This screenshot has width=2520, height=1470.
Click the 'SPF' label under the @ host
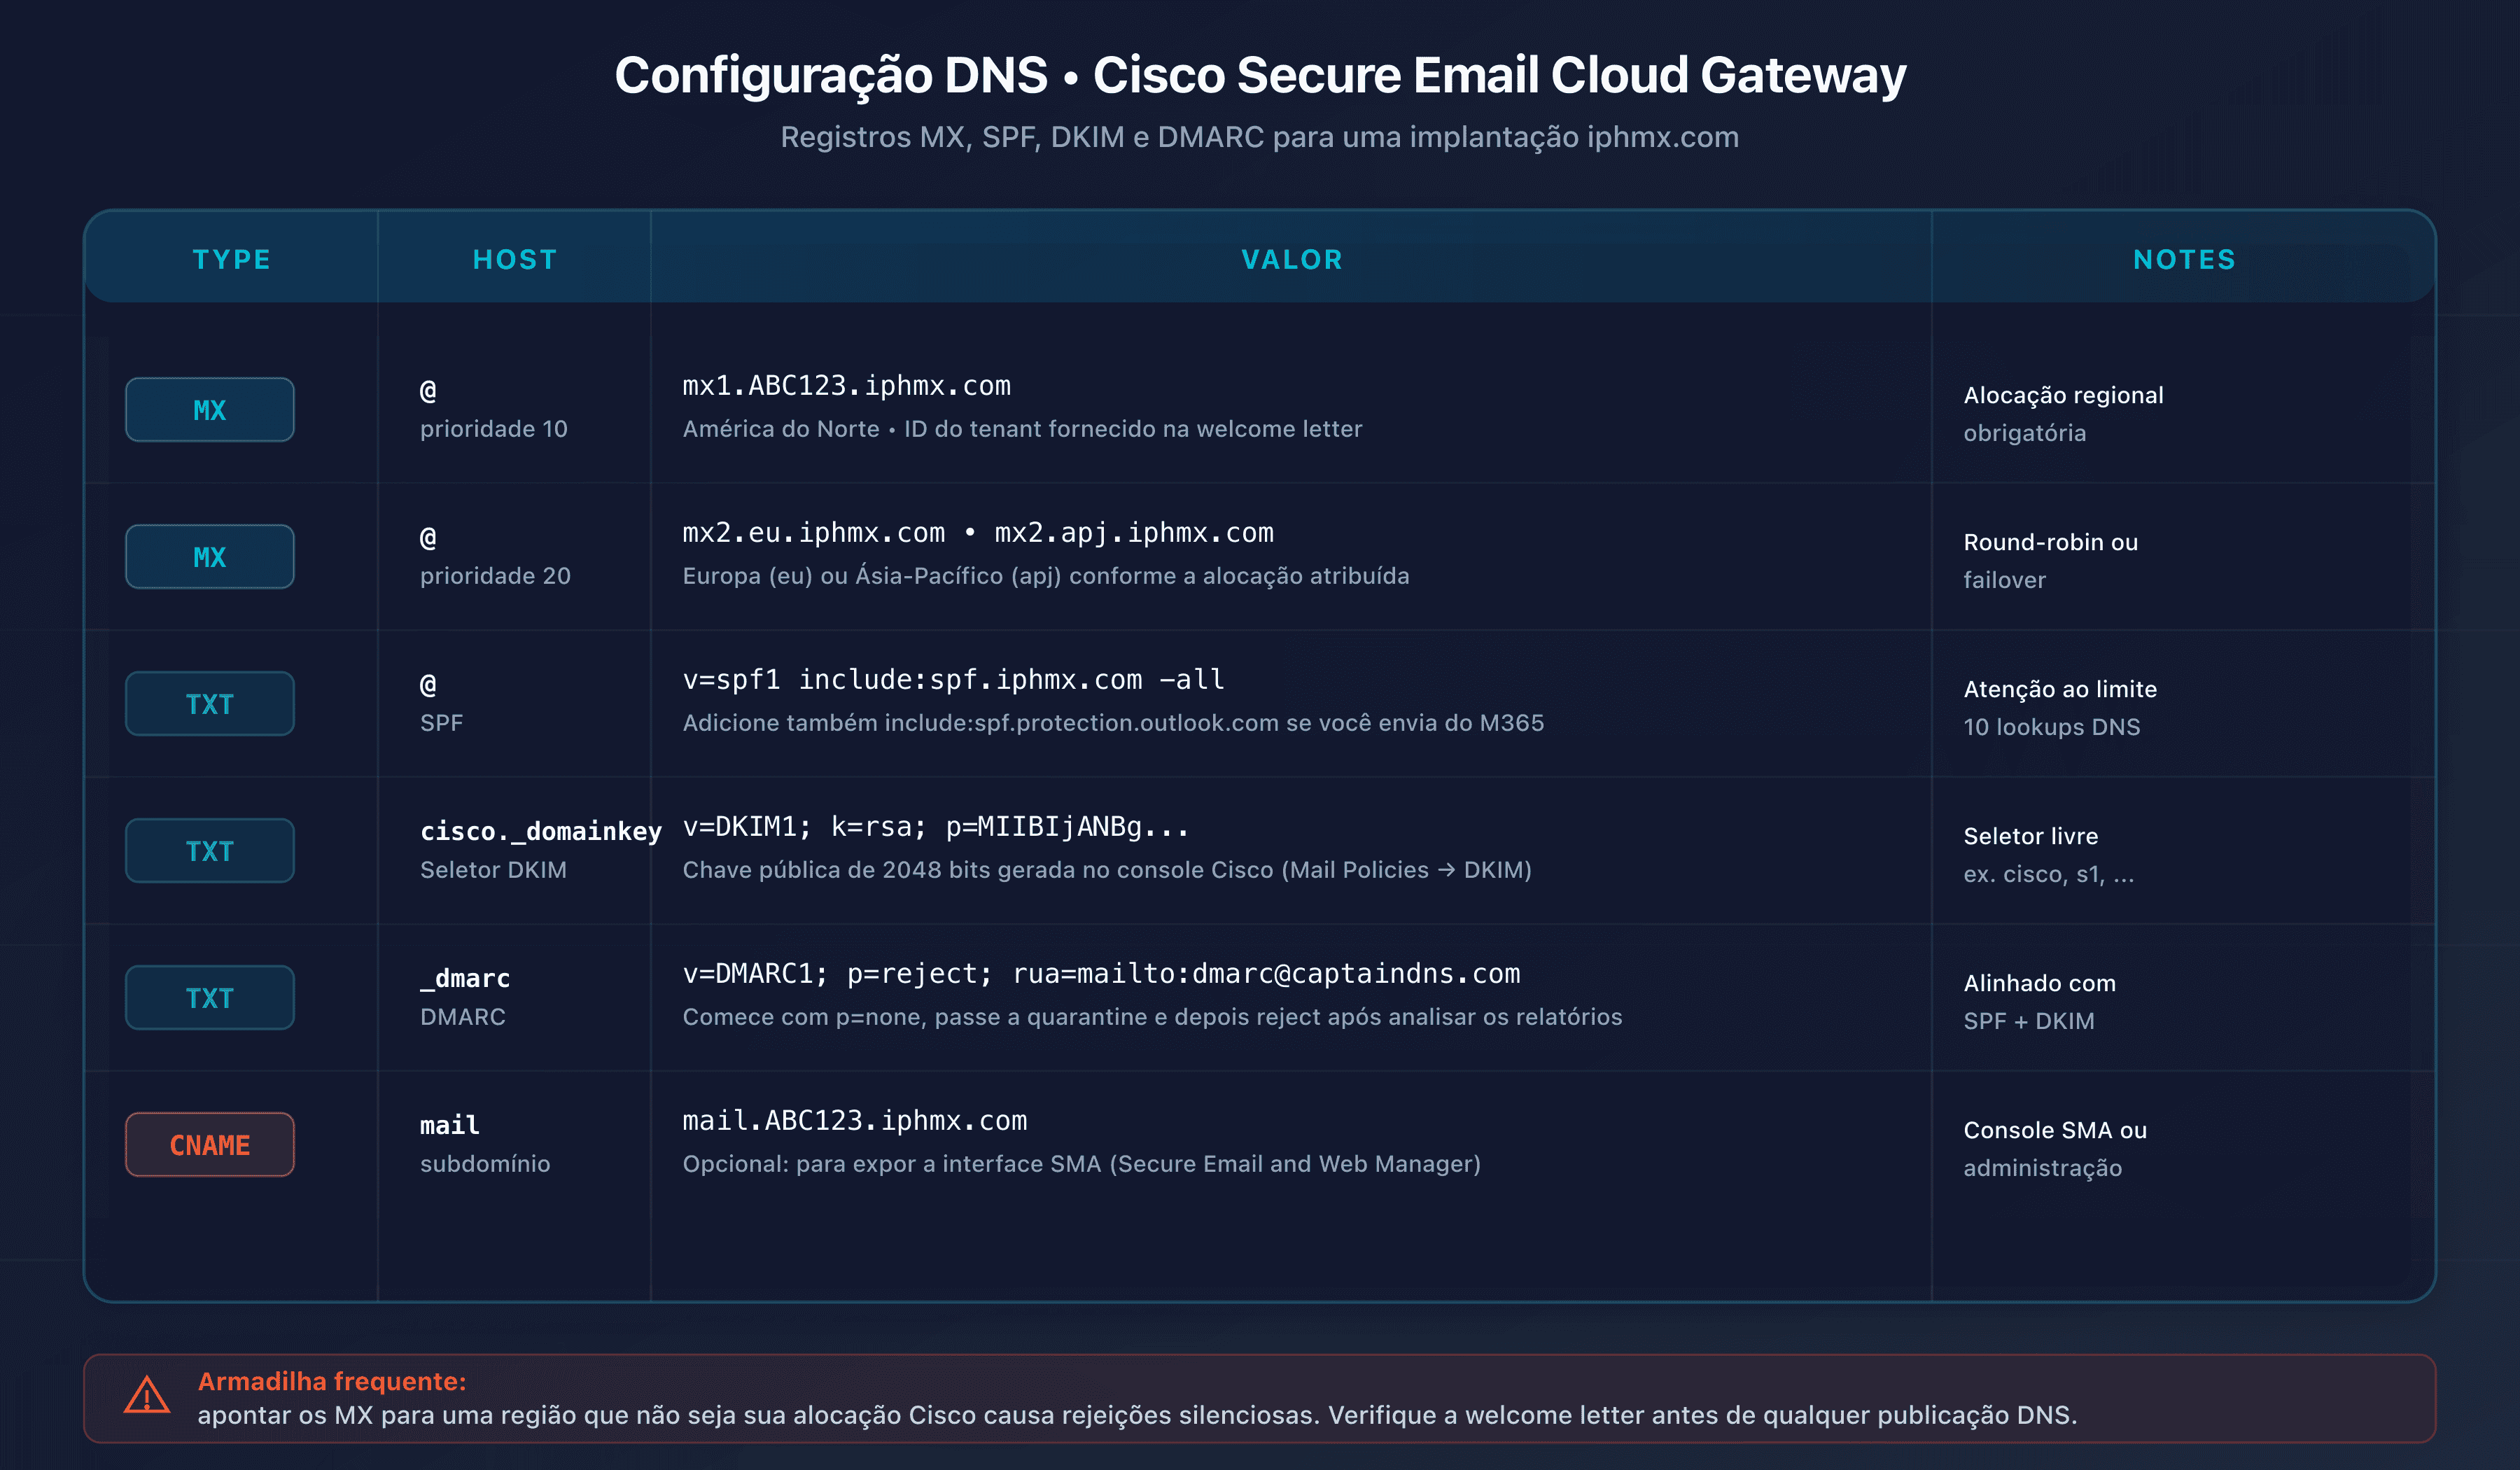[441, 723]
